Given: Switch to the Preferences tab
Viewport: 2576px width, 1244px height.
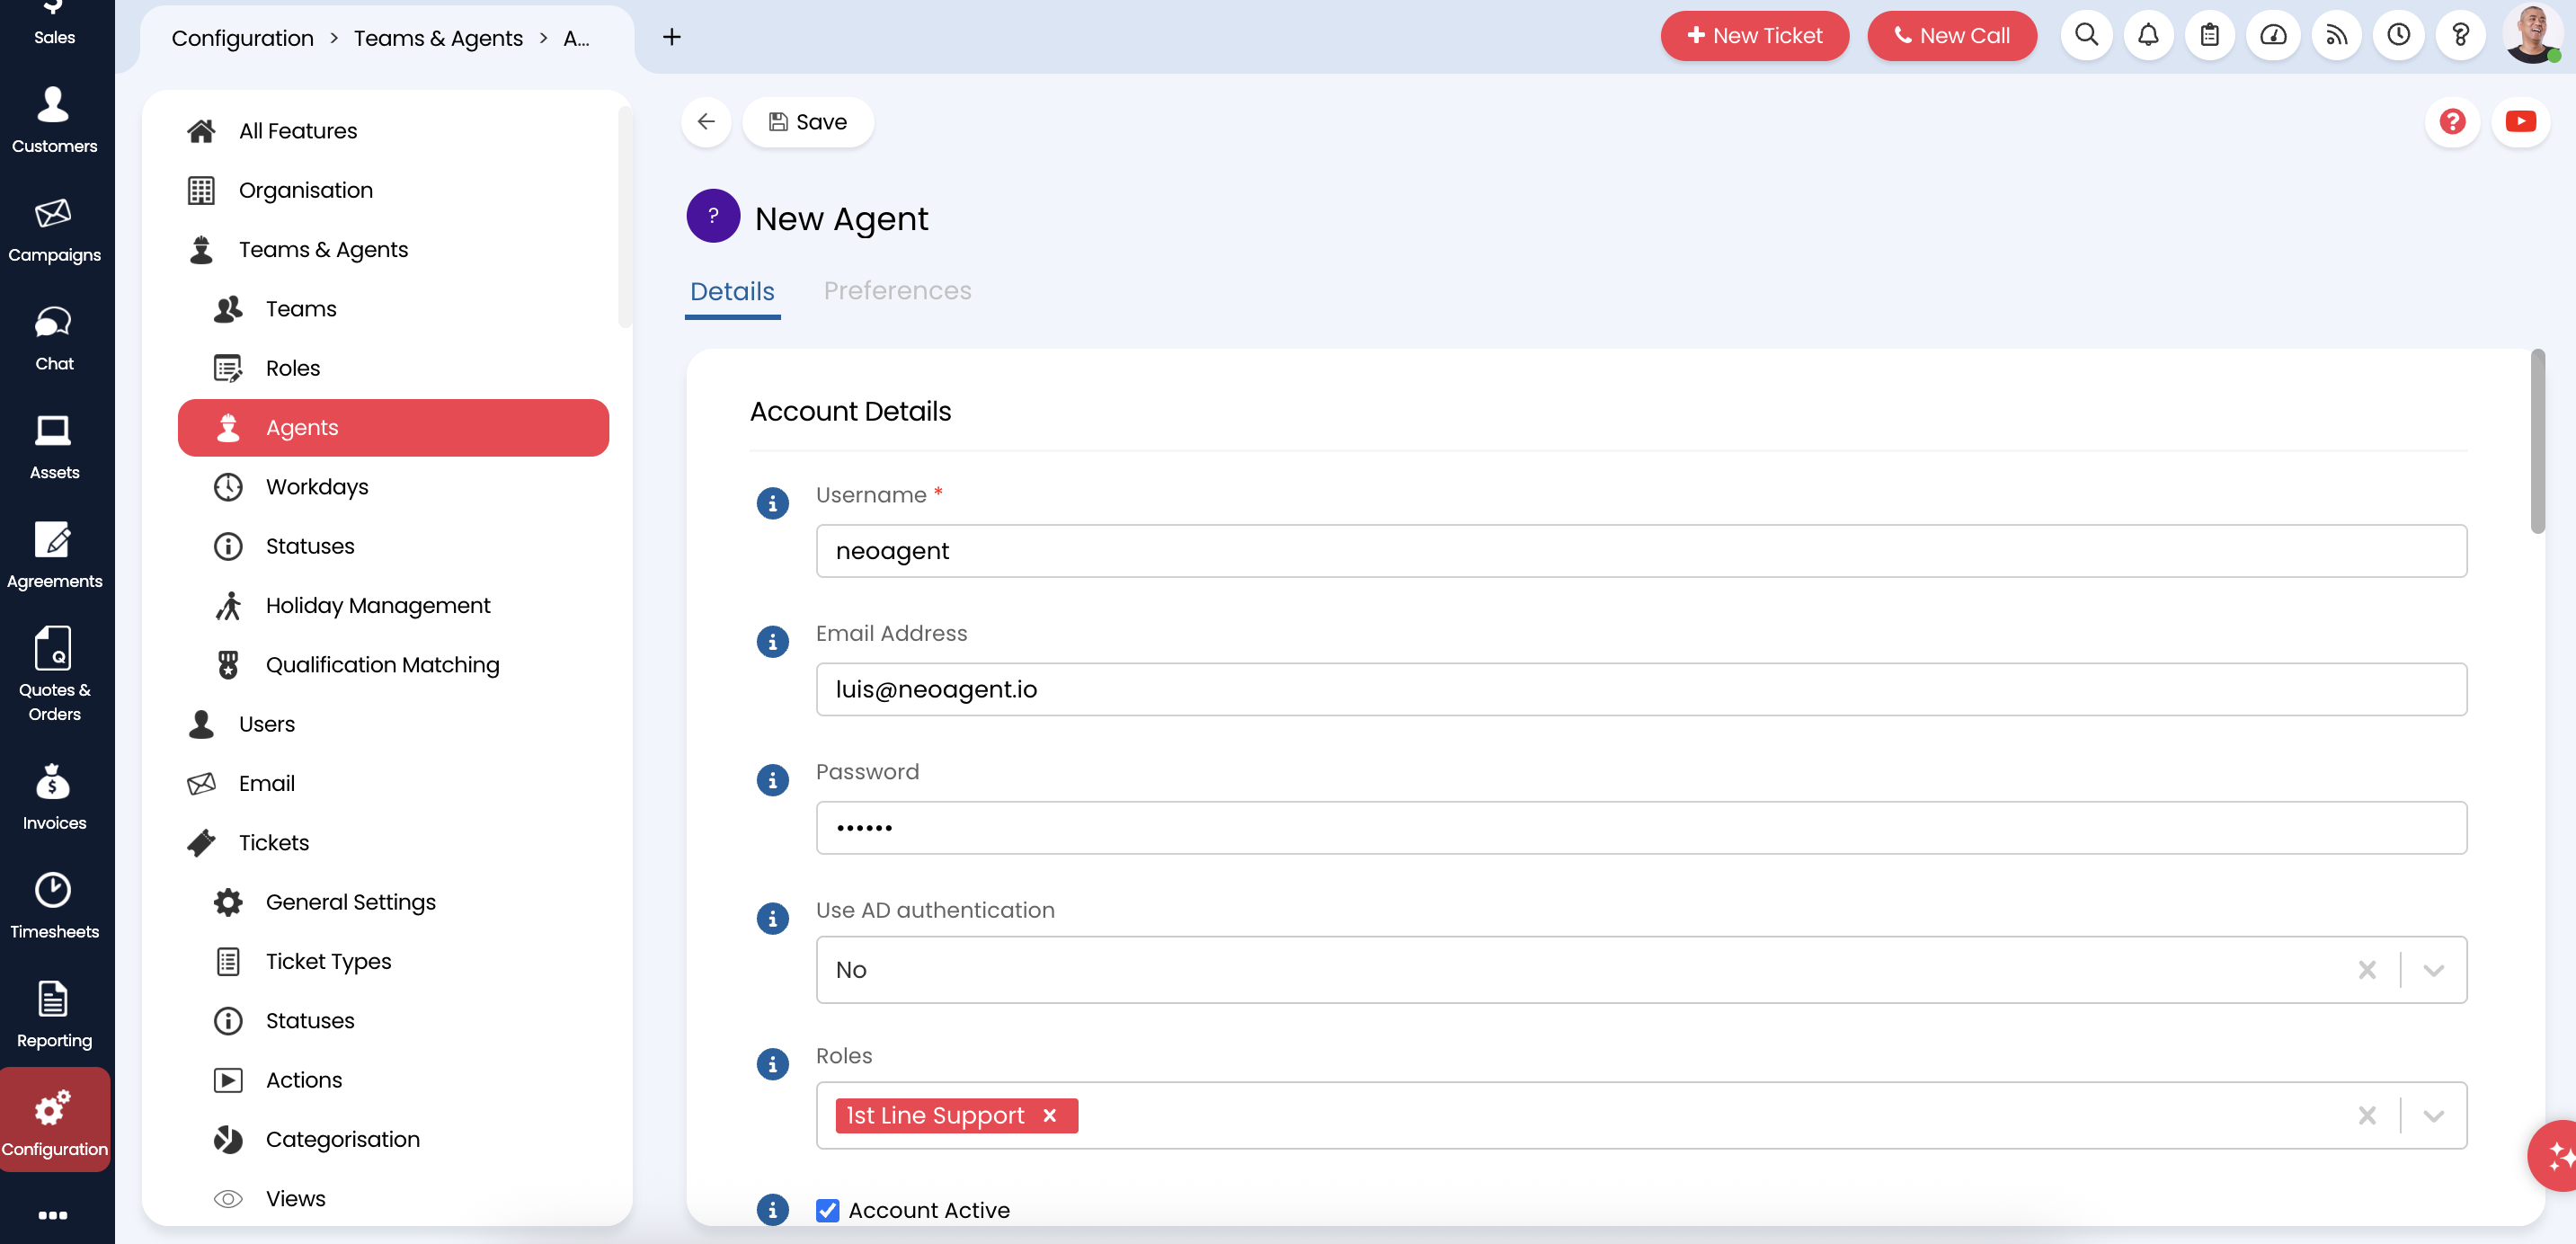Looking at the screenshot, I should [x=897, y=291].
